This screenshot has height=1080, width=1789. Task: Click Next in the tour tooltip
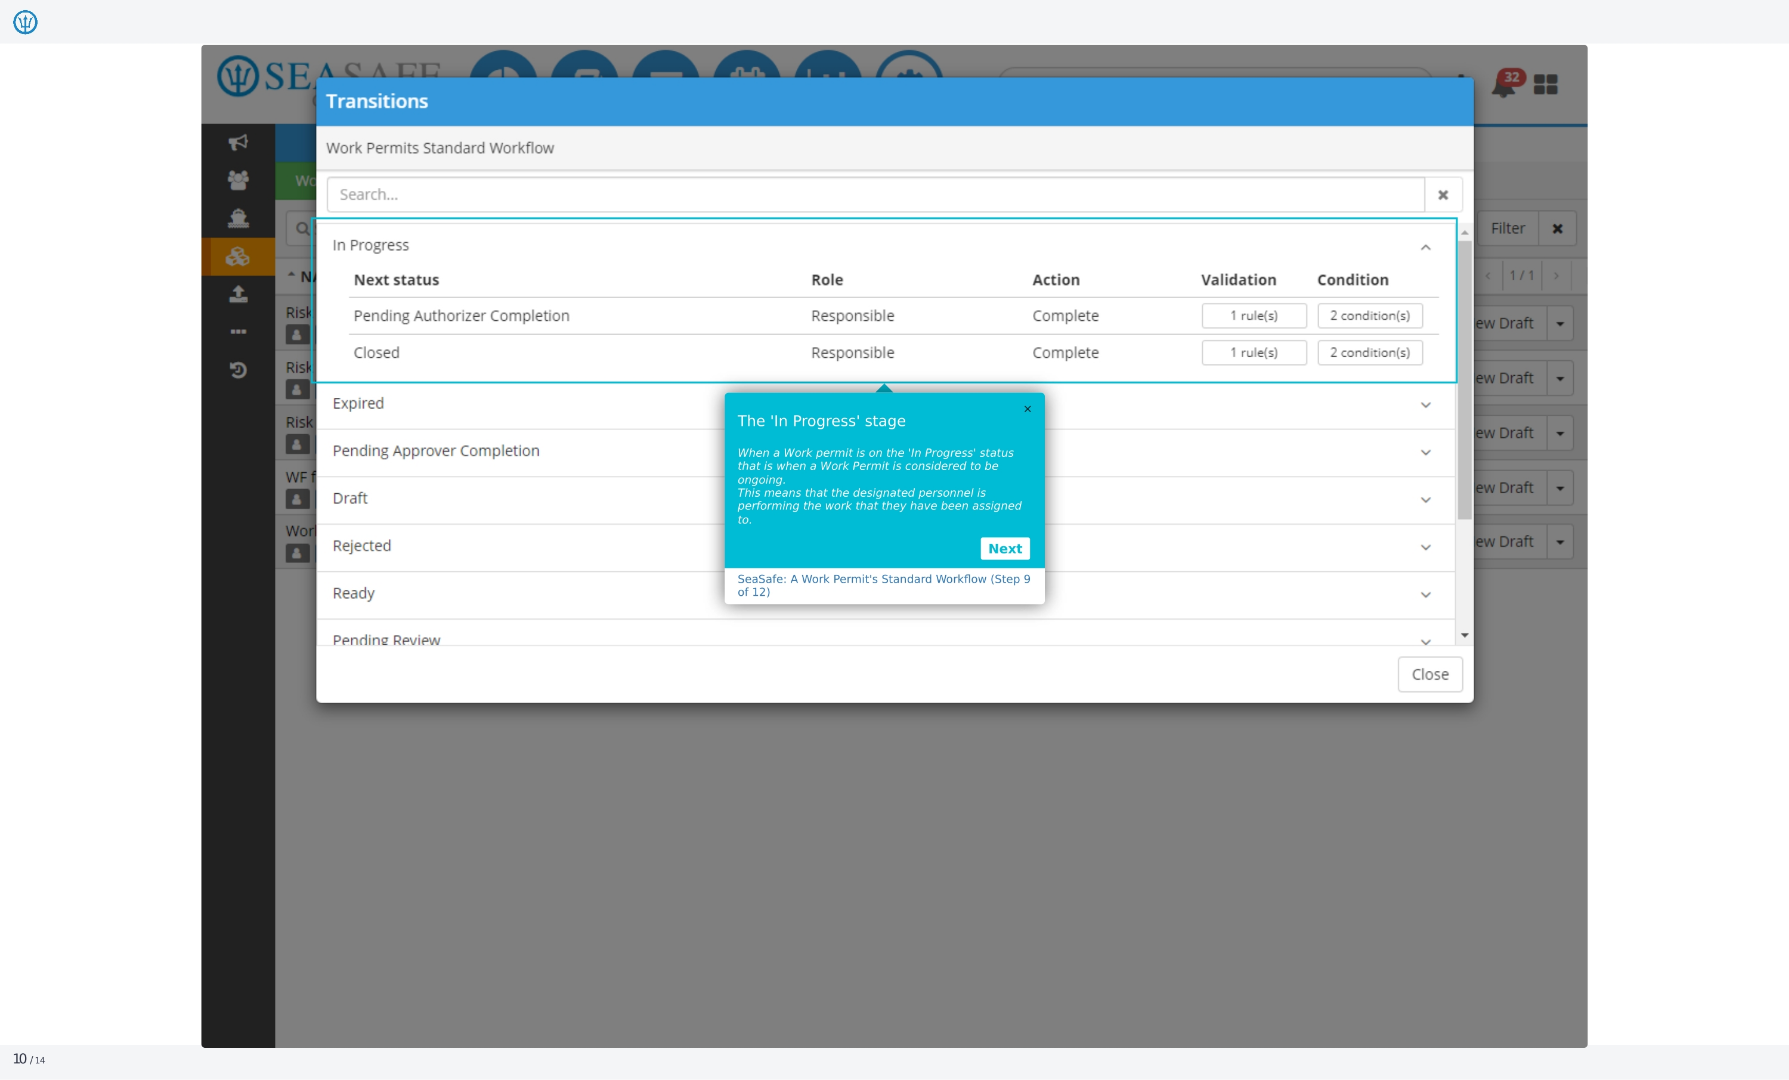pos(1005,548)
